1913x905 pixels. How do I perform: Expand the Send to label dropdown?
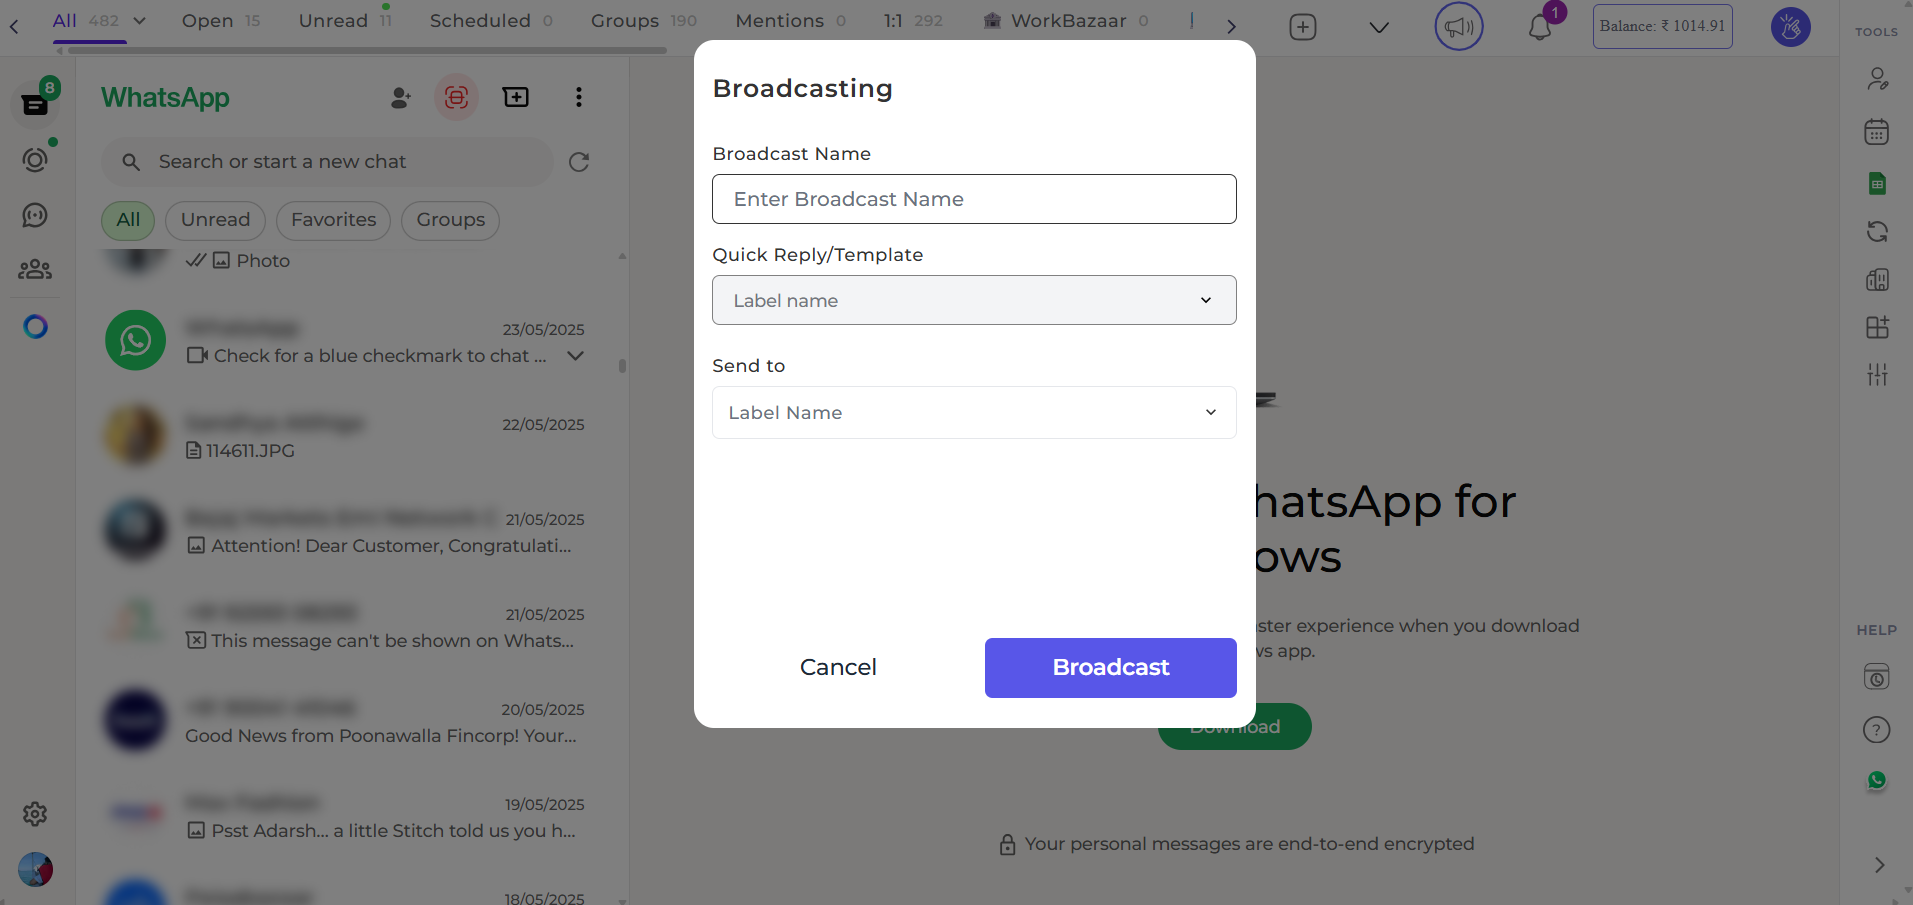coord(972,412)
